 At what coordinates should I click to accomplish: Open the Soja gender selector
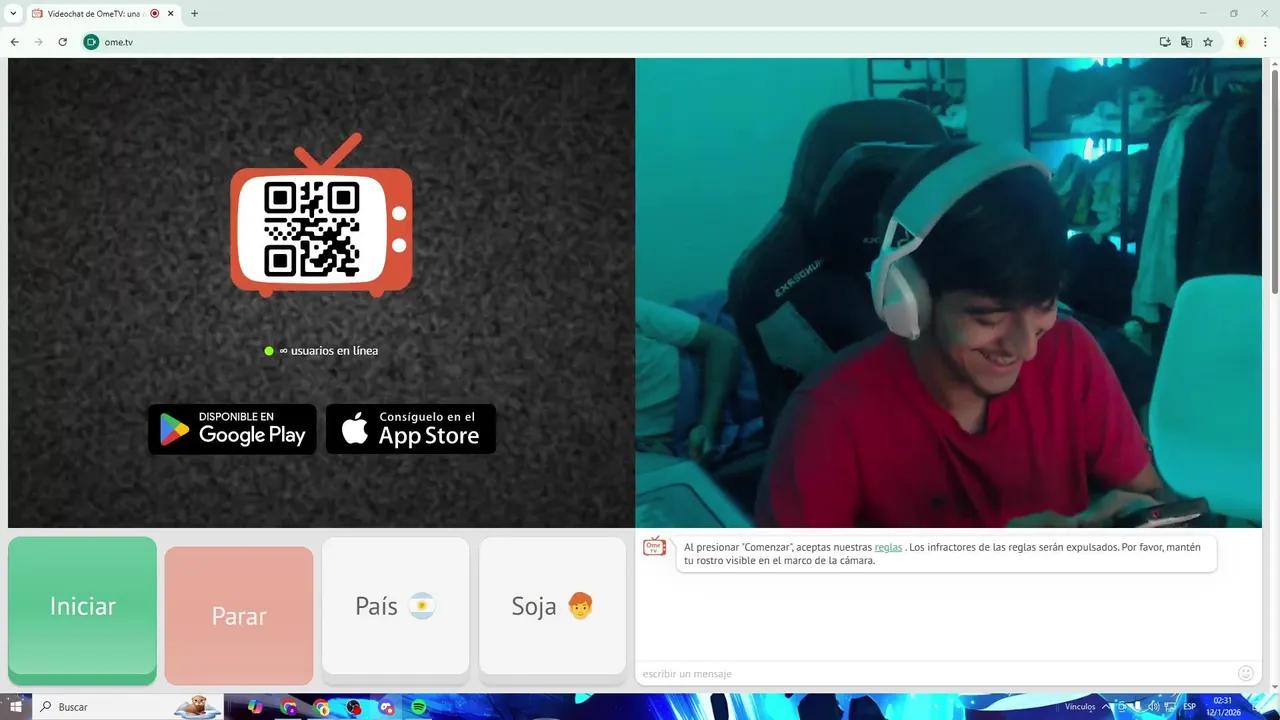point(552,605)
